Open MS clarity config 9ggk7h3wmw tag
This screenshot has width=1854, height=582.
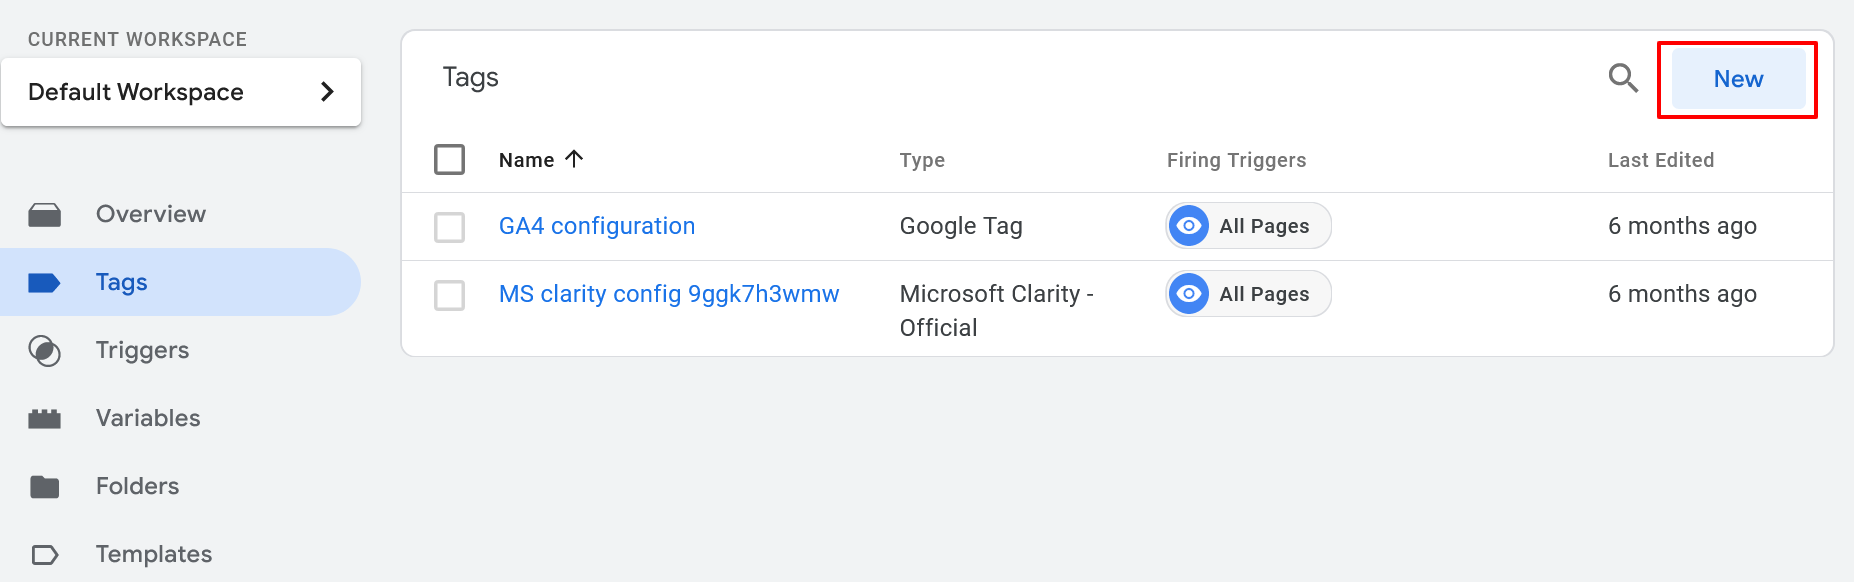coord(669,294)
